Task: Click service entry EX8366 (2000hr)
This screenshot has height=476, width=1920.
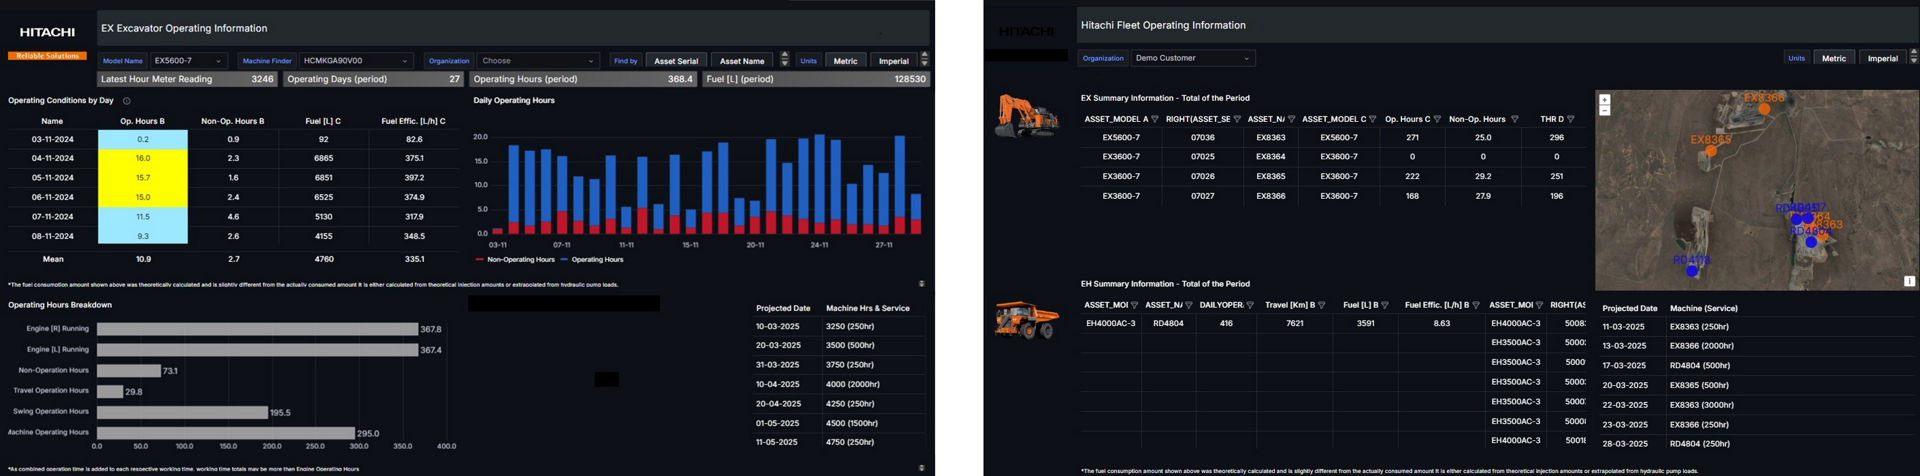Action: pyautogui.click(x=1702, y=346)
